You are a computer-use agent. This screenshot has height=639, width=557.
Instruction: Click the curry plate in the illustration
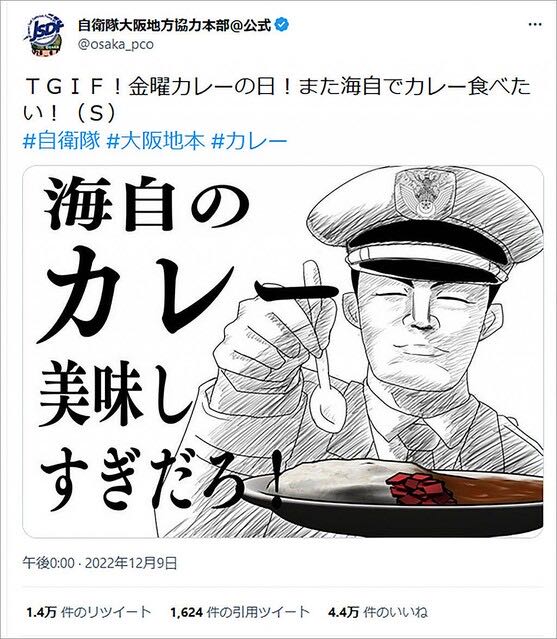(393, 498)
